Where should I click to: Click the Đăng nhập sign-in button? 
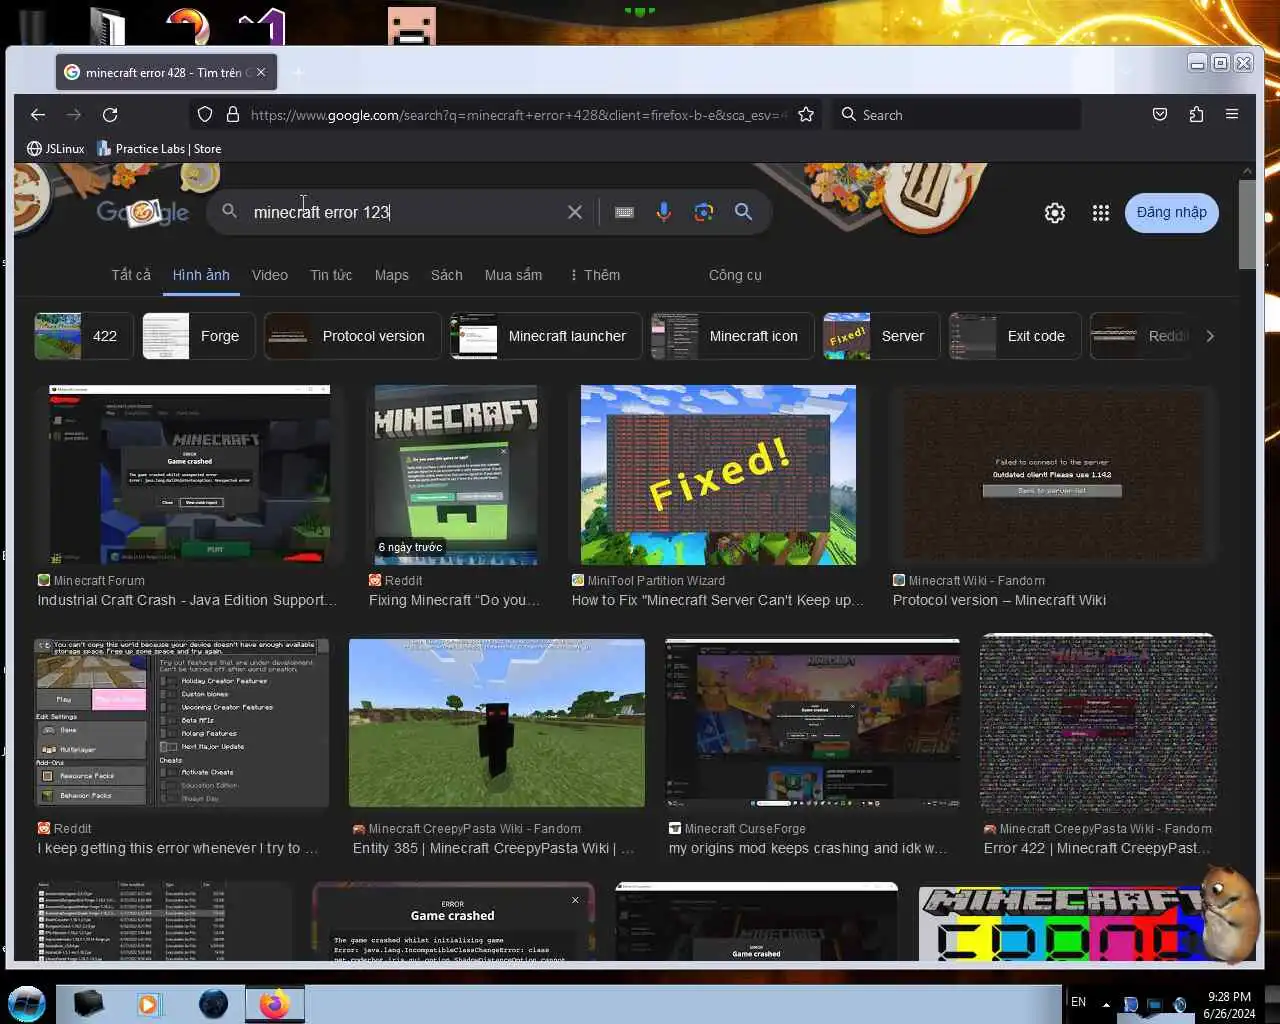(1172, 213)
